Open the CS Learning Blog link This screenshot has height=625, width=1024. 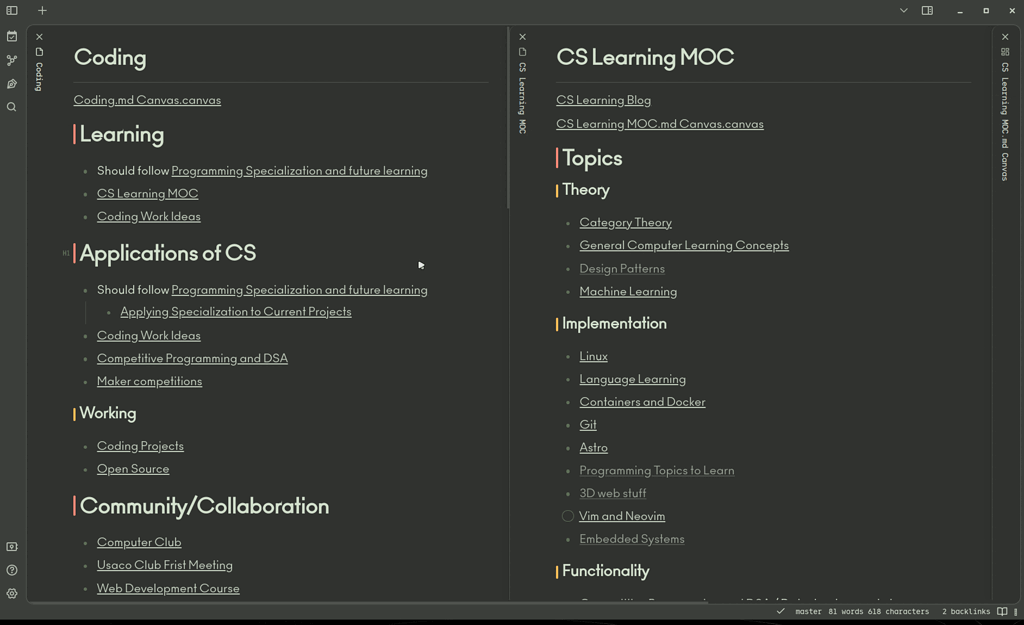coord(603,100)
